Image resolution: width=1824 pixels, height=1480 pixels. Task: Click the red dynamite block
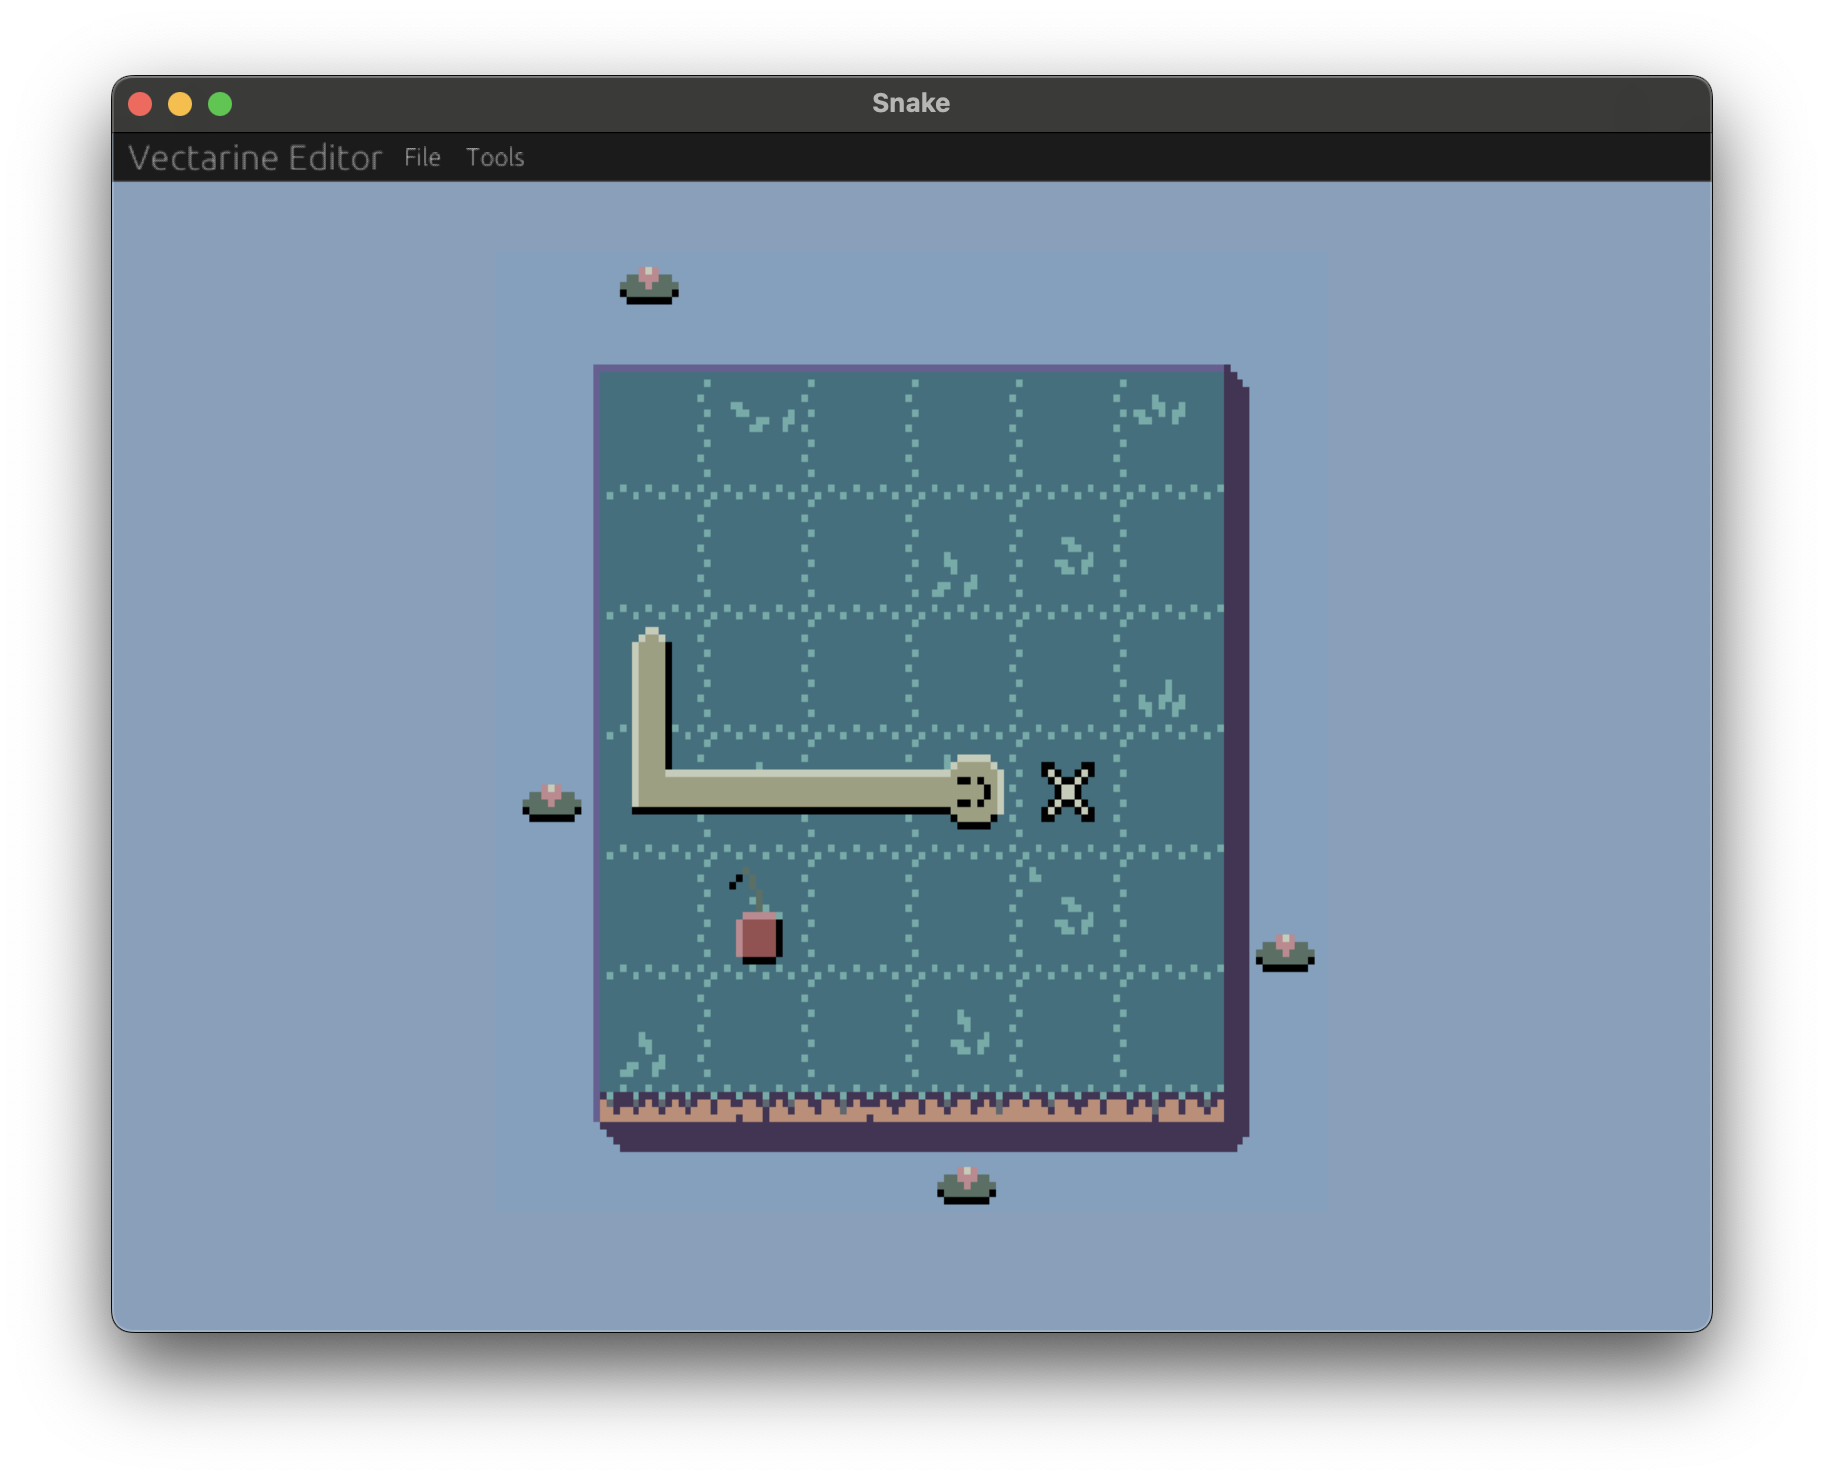758,936
